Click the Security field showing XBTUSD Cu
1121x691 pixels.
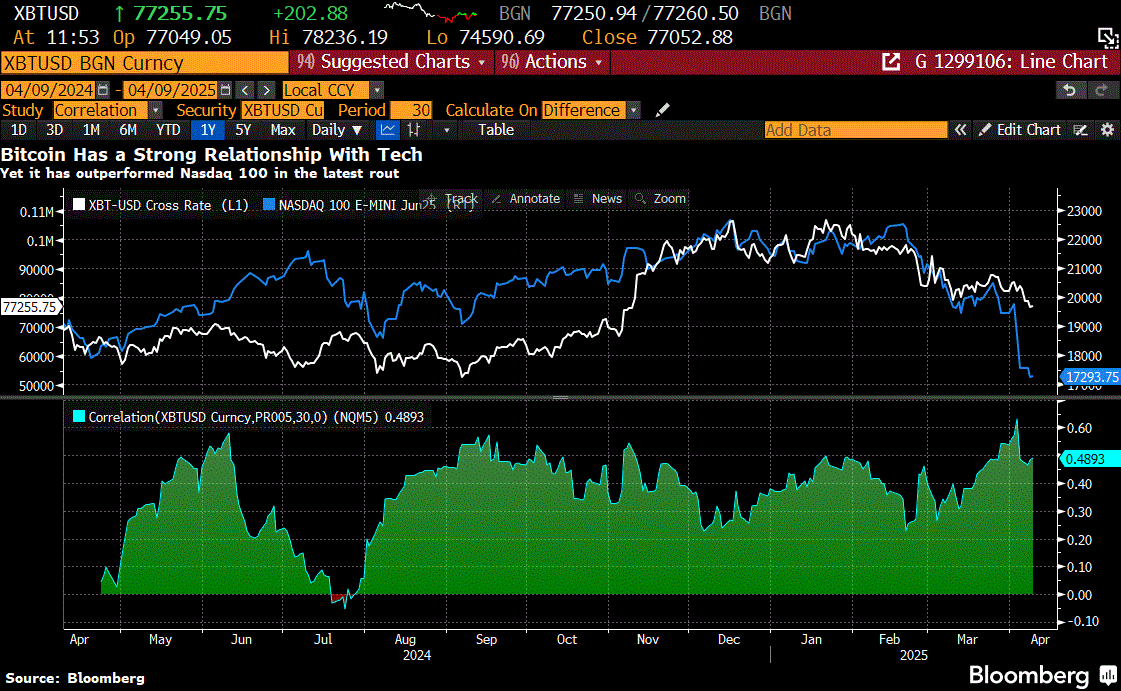pos(283,110)
